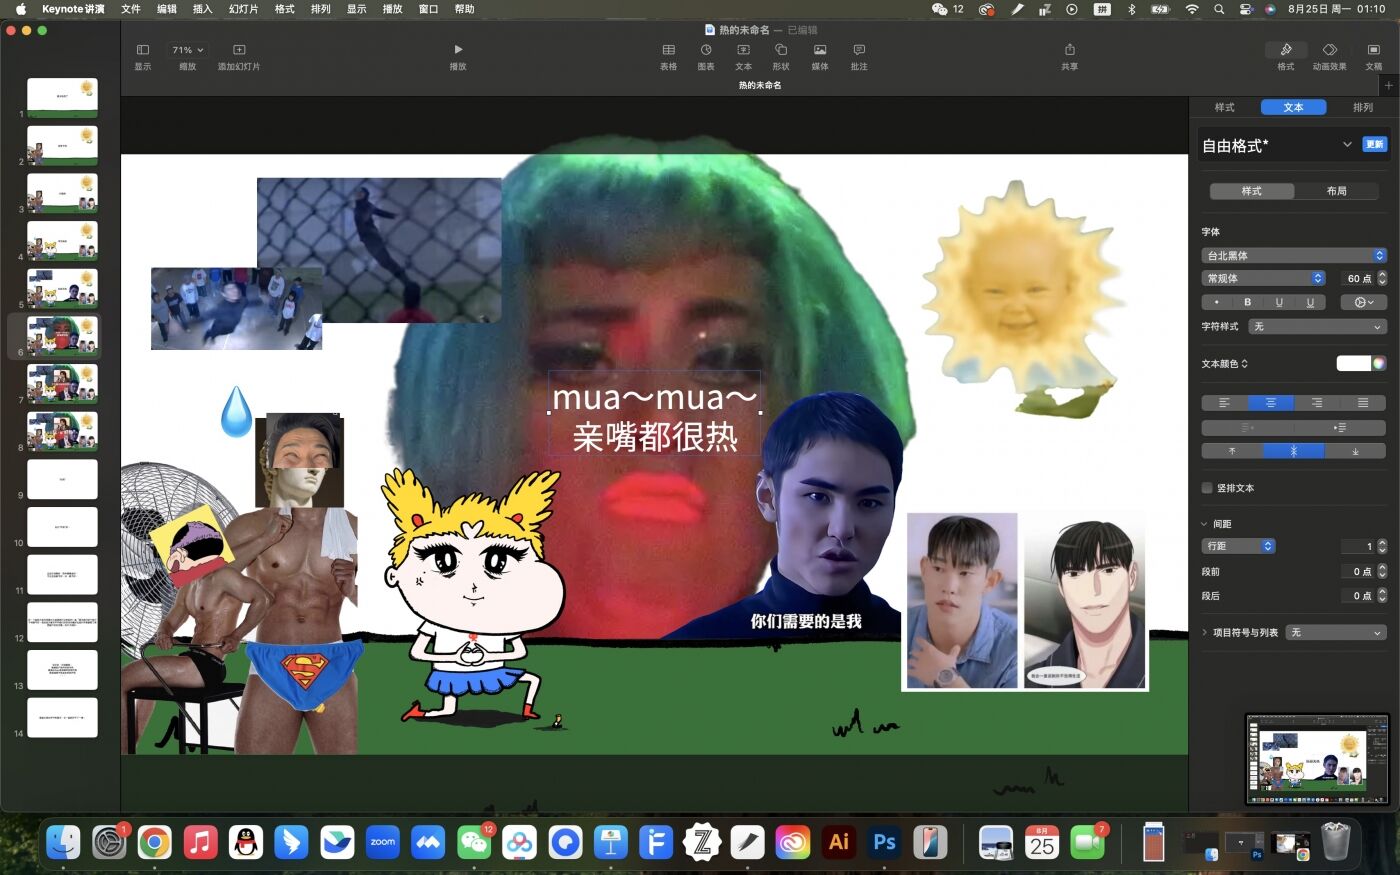Enable the 竖排文本 checkbox
The height and width of the screenshot is (875, 1400).
pyautogui.click(x=1207, y=488)
